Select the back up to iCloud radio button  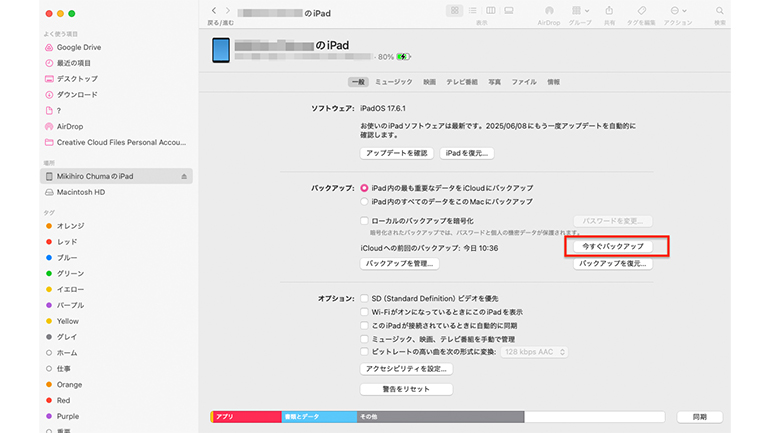tap(364, 188)
